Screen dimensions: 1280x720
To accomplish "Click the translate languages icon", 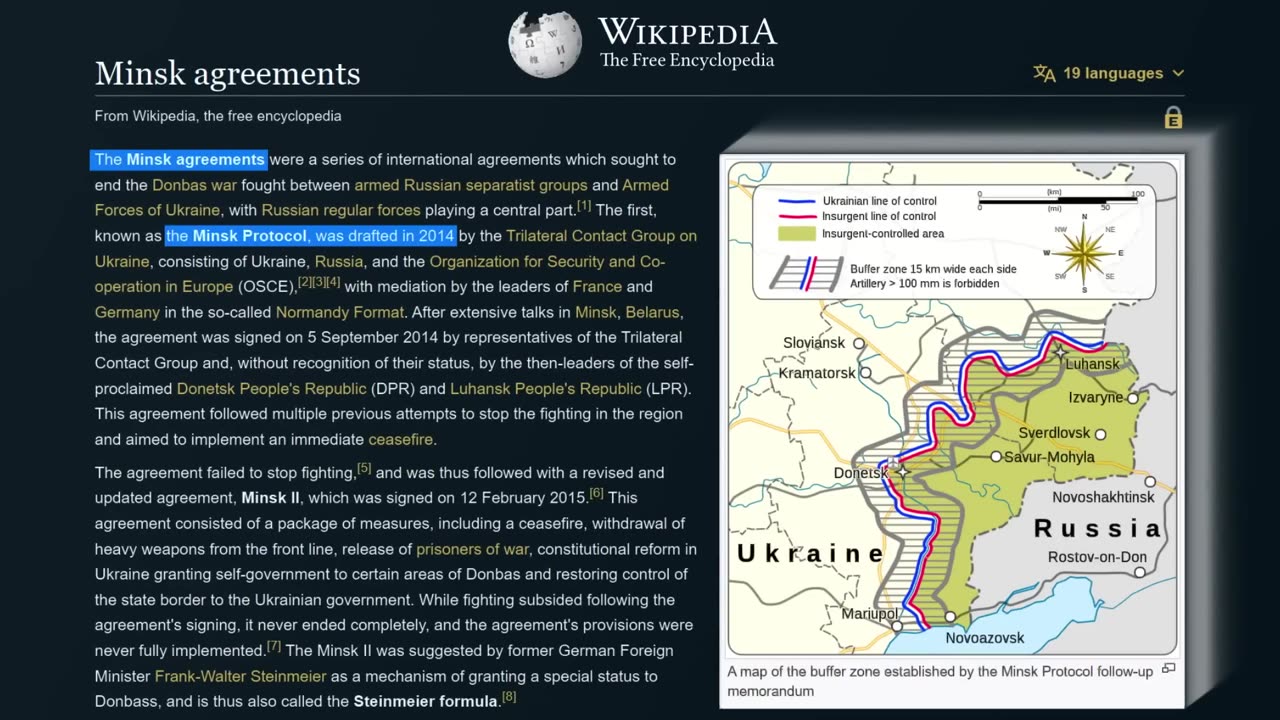I will [x=1044, y=73].
